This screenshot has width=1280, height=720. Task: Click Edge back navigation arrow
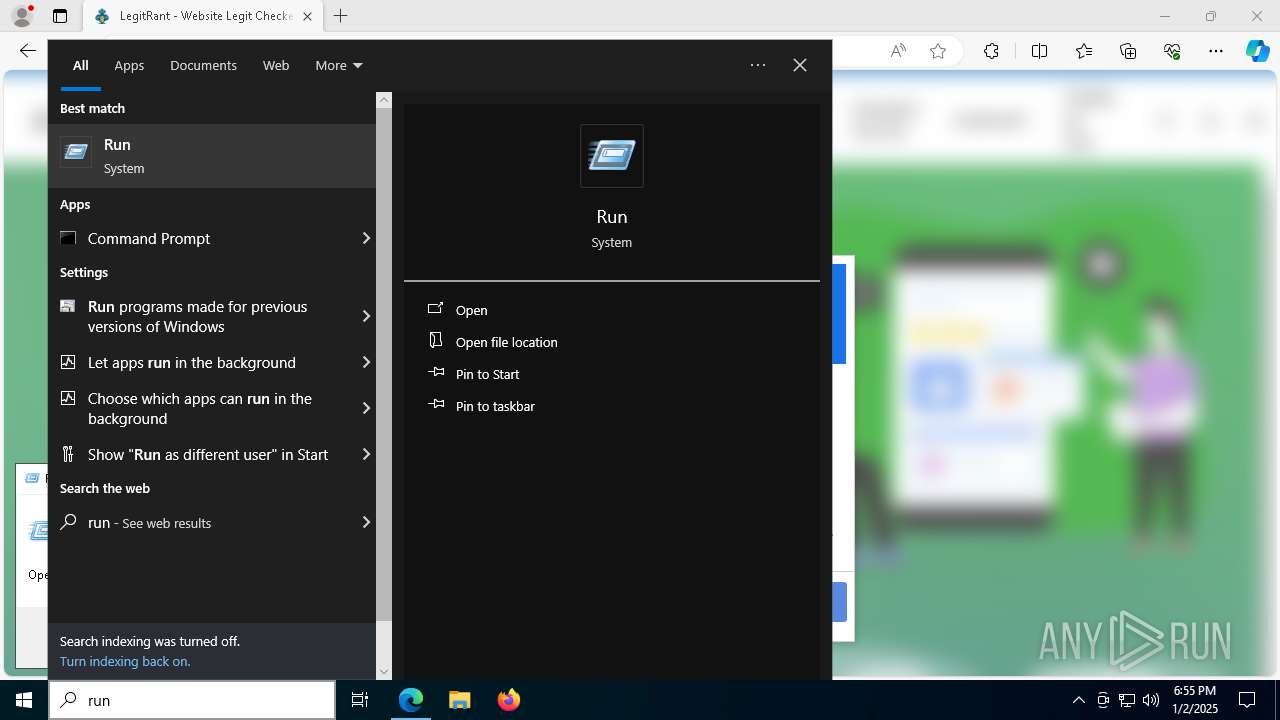[27, 50]
